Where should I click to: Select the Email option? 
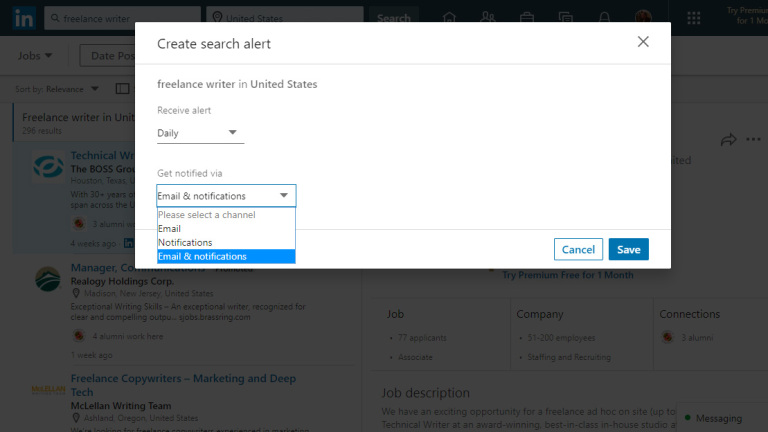(x=226, y=228)
